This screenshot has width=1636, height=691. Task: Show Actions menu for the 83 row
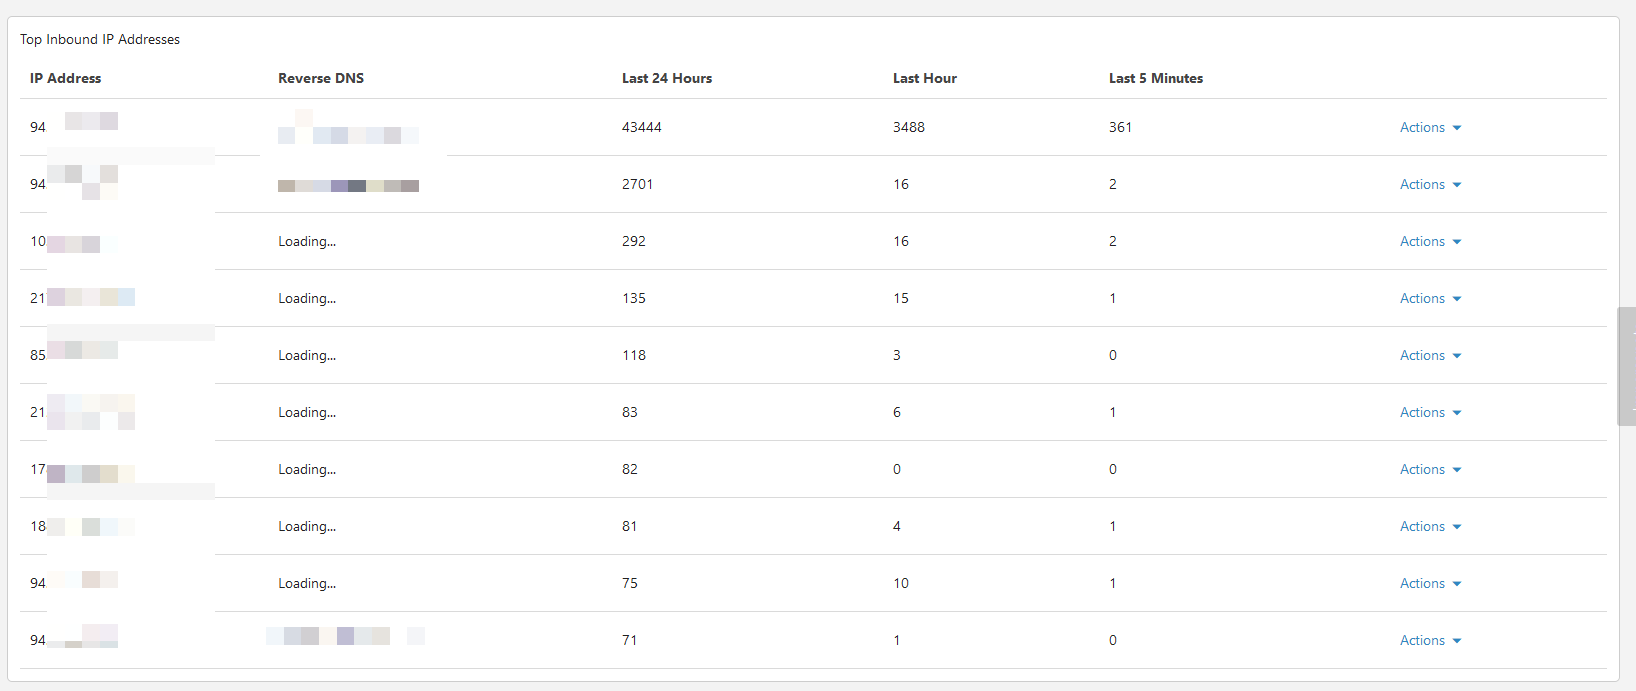coord(1430,413)
